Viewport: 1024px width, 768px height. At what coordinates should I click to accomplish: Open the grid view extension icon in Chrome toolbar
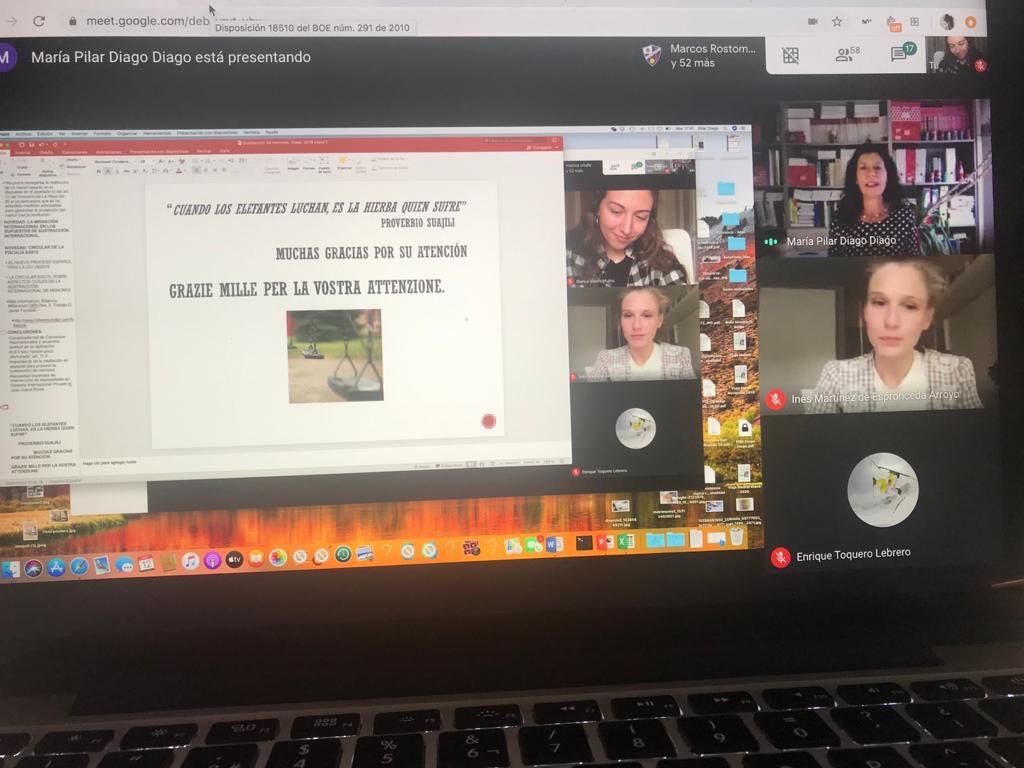[914, 22]
